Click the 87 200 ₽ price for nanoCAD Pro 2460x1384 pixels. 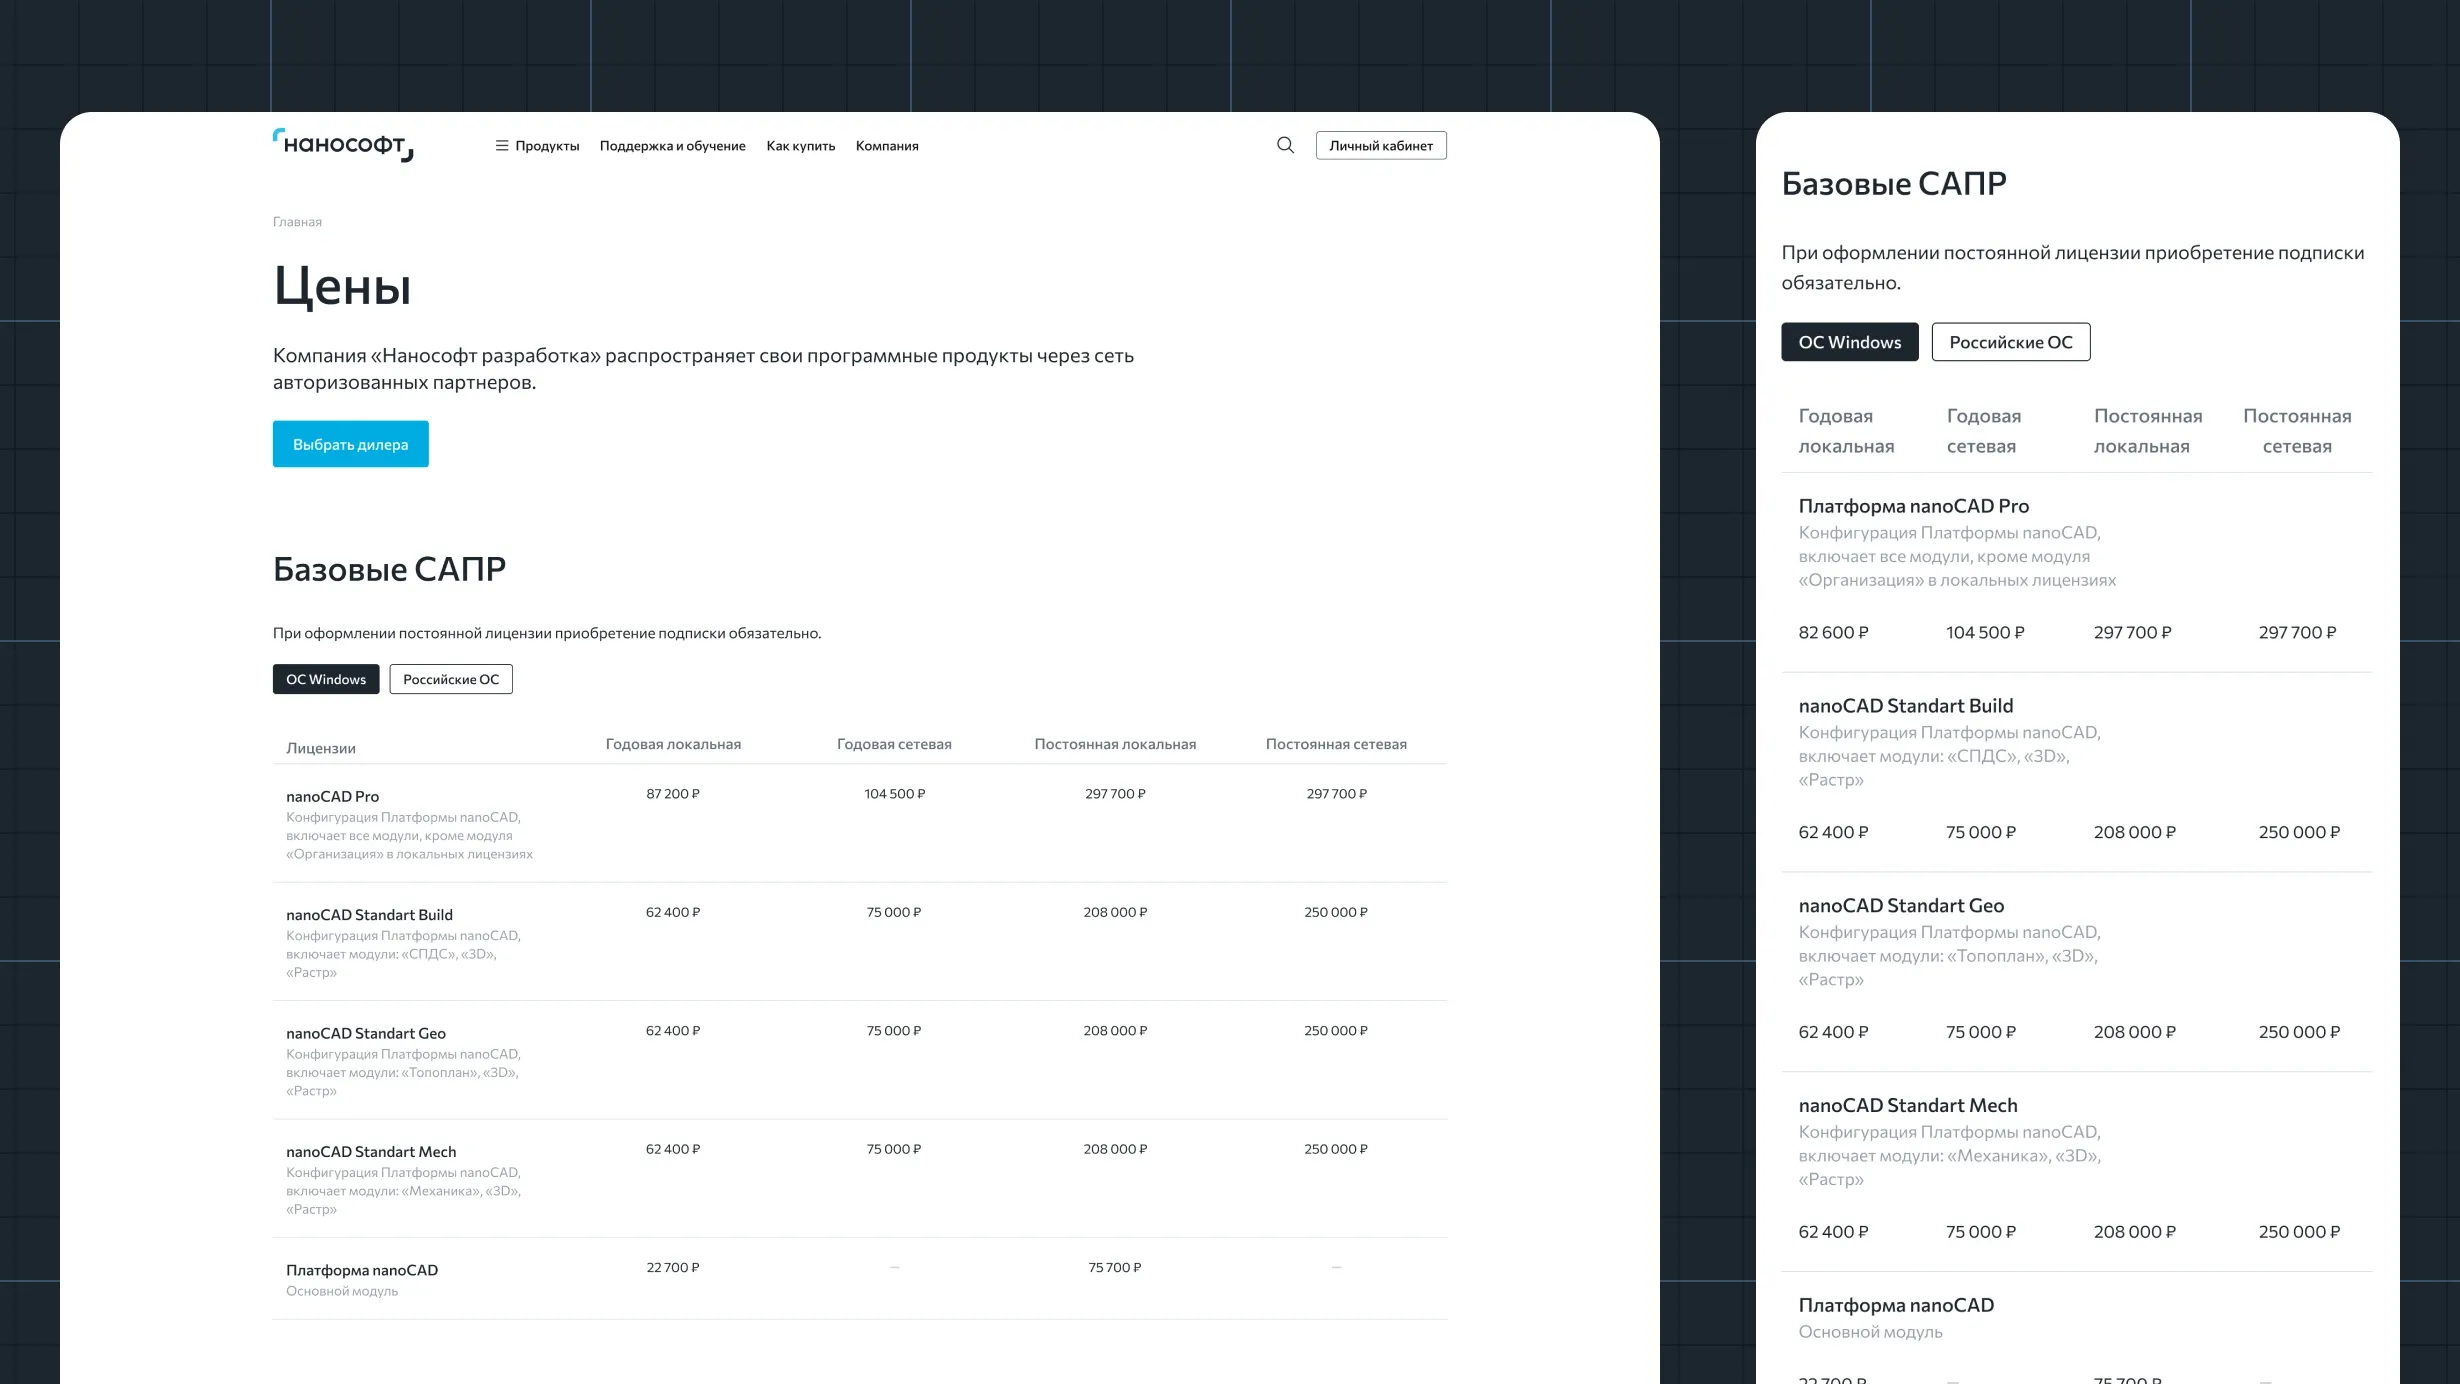pos(673,794)
